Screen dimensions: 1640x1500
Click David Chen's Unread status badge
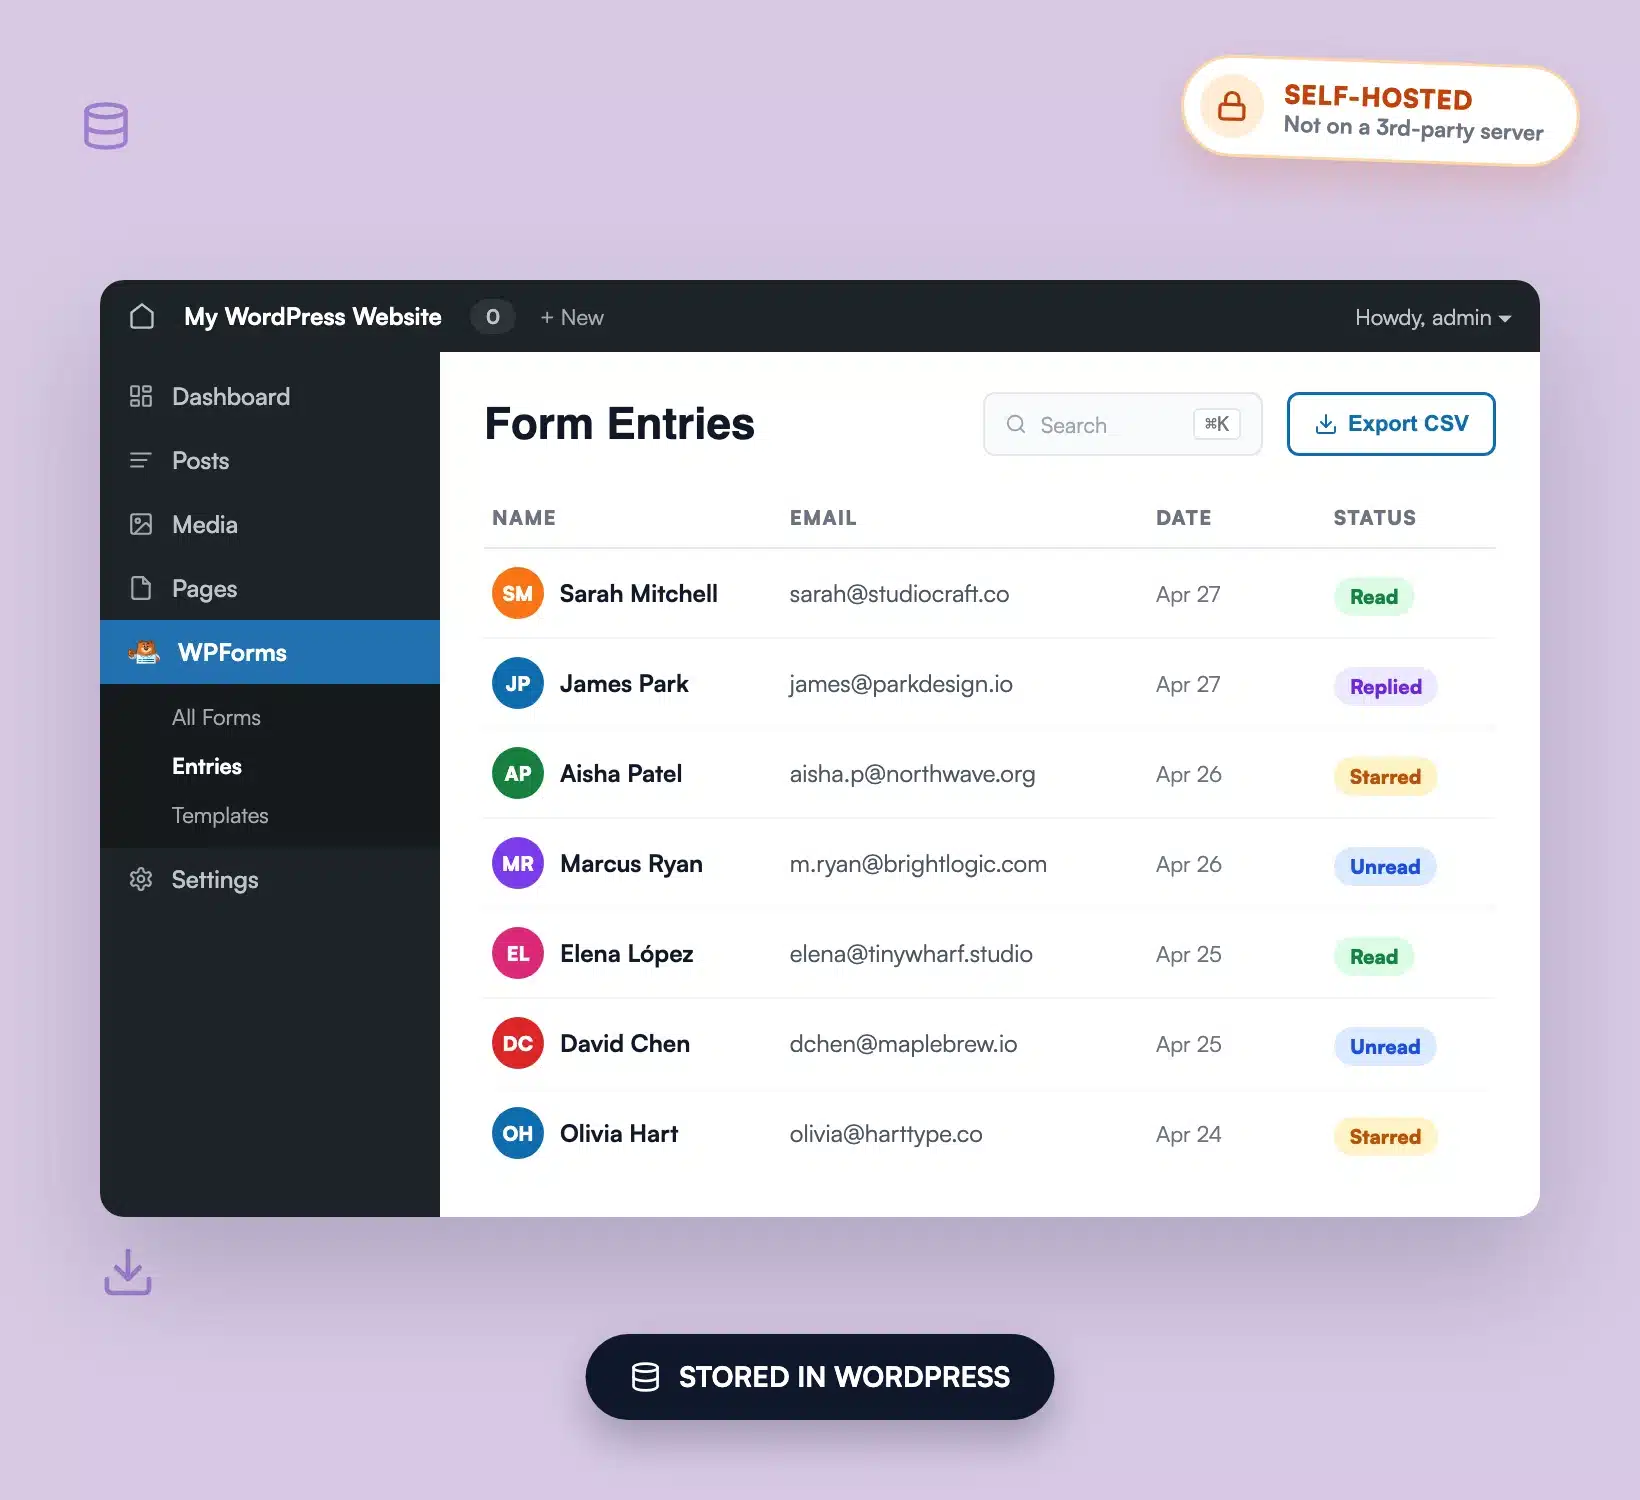click(1386, 1046)
